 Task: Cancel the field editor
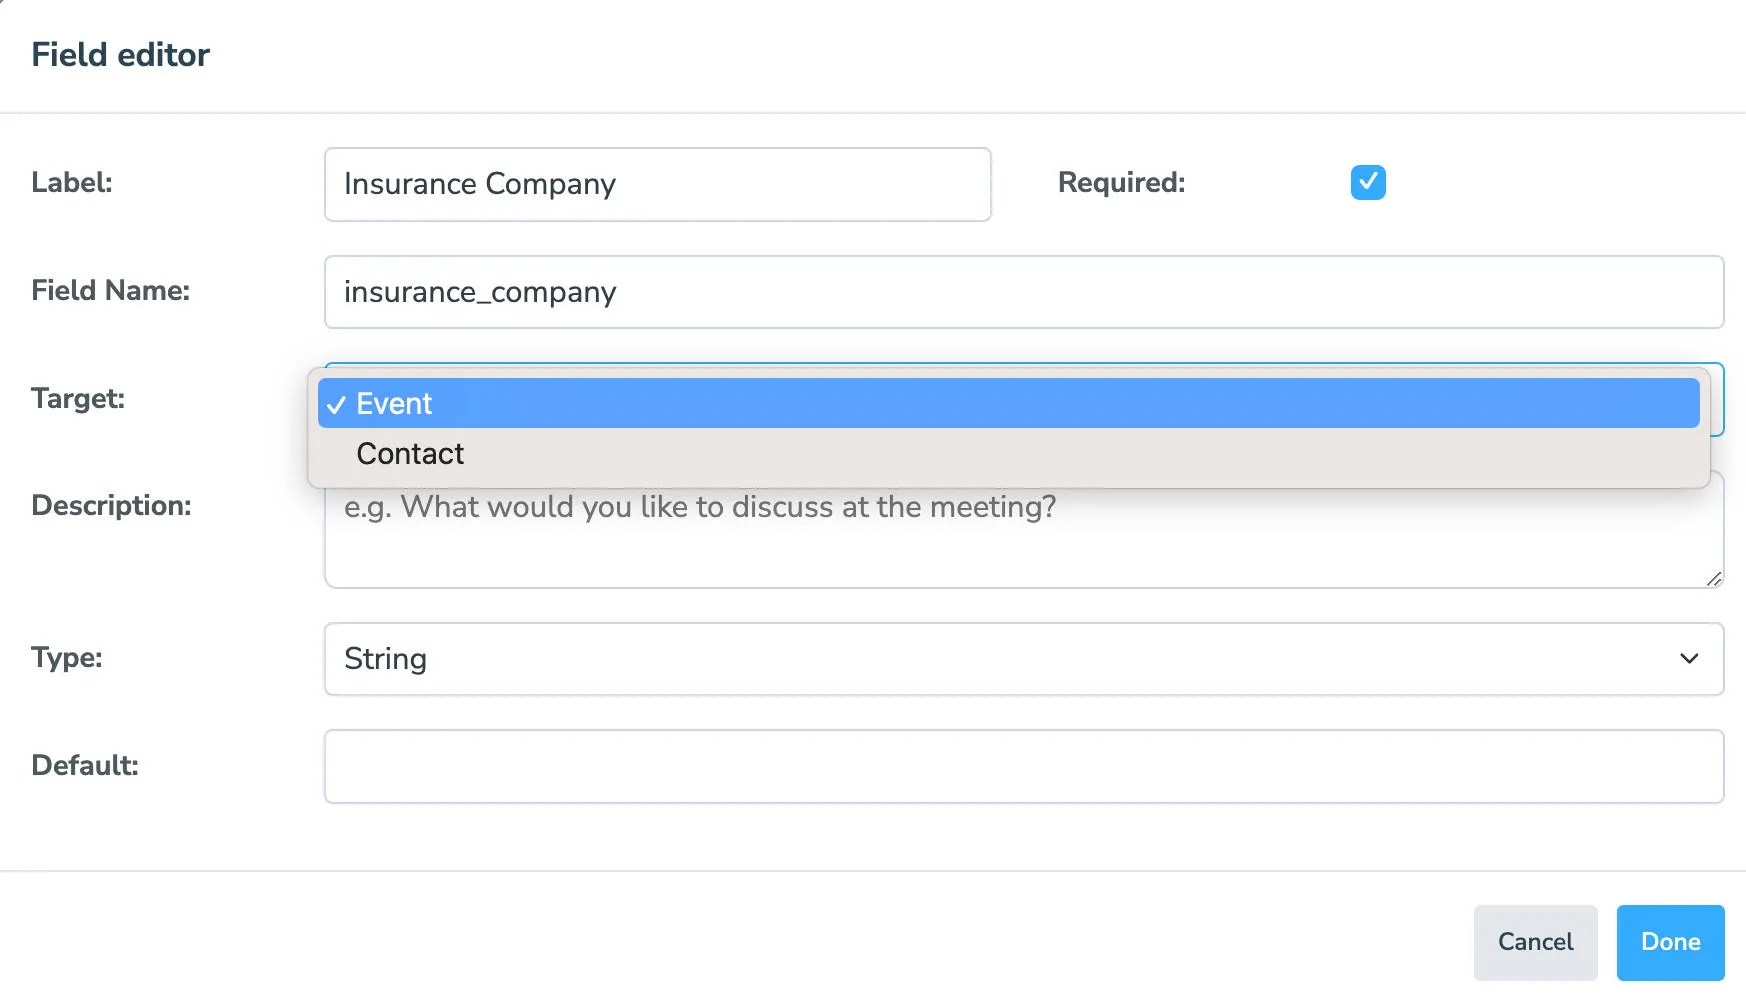[x=1535, y=941]
